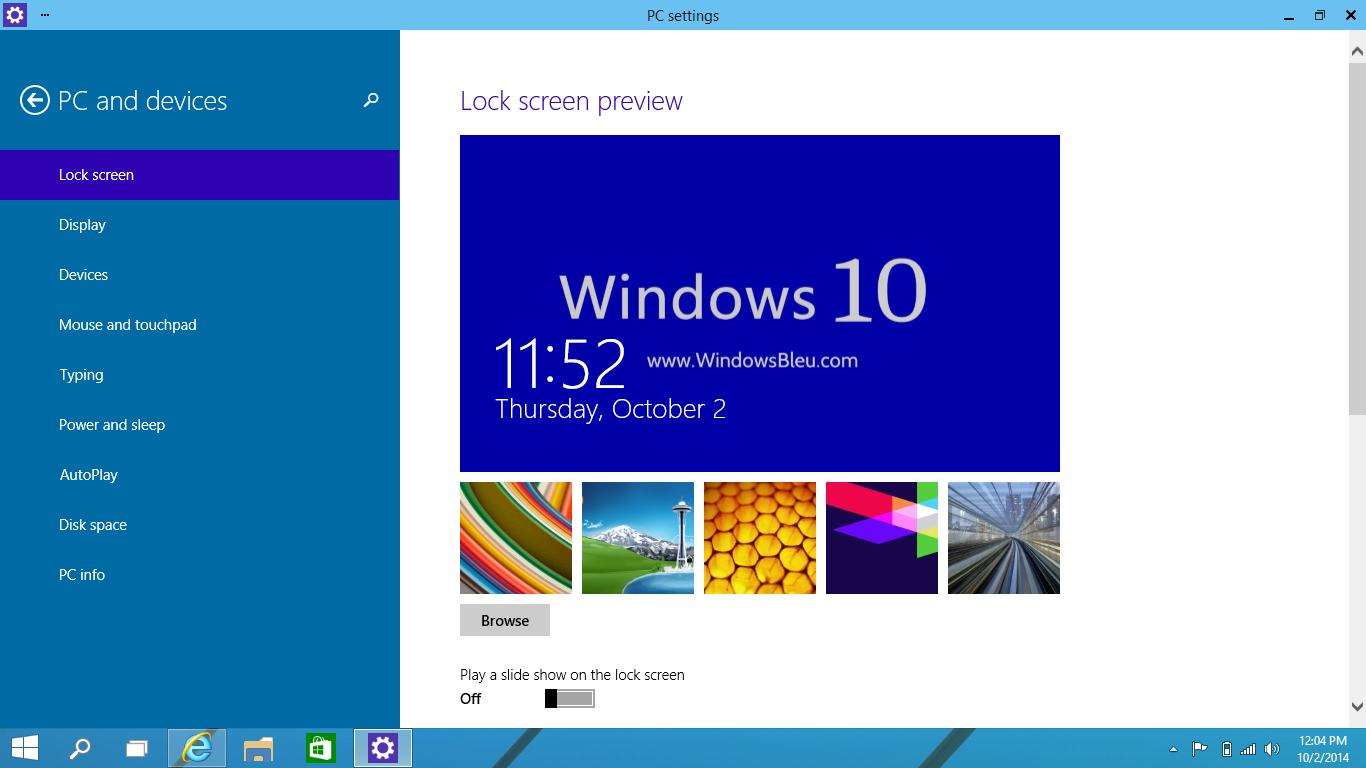Image resolution: width=1366 pixels, height=768 pixels.
Task: Open the volume icon in the system tray
Action: point(1270,747)
